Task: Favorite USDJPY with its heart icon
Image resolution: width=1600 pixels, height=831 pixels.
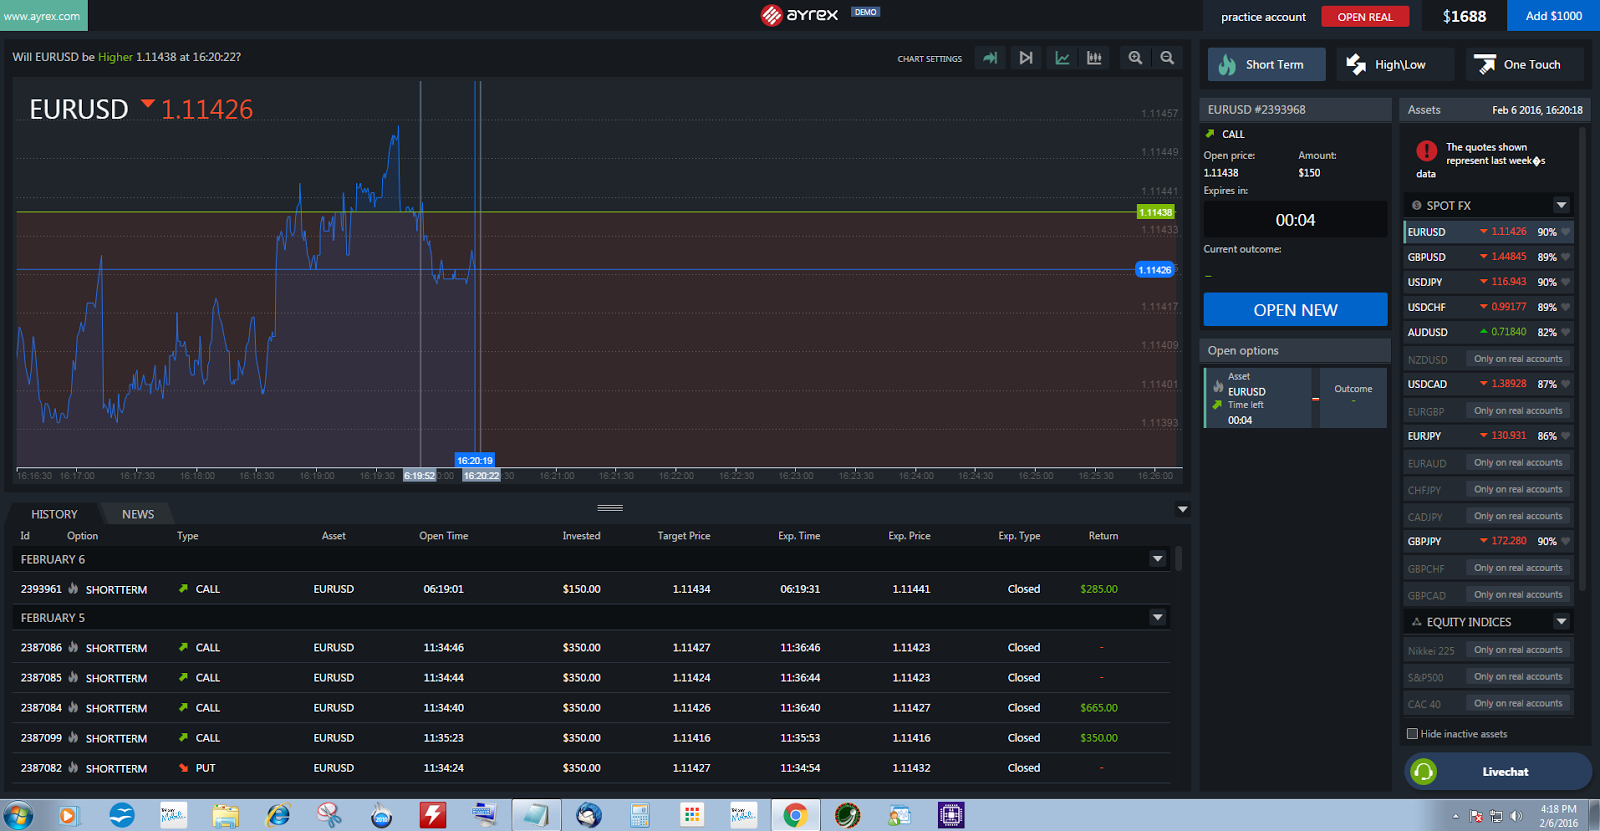Action: coord(1566,282)
